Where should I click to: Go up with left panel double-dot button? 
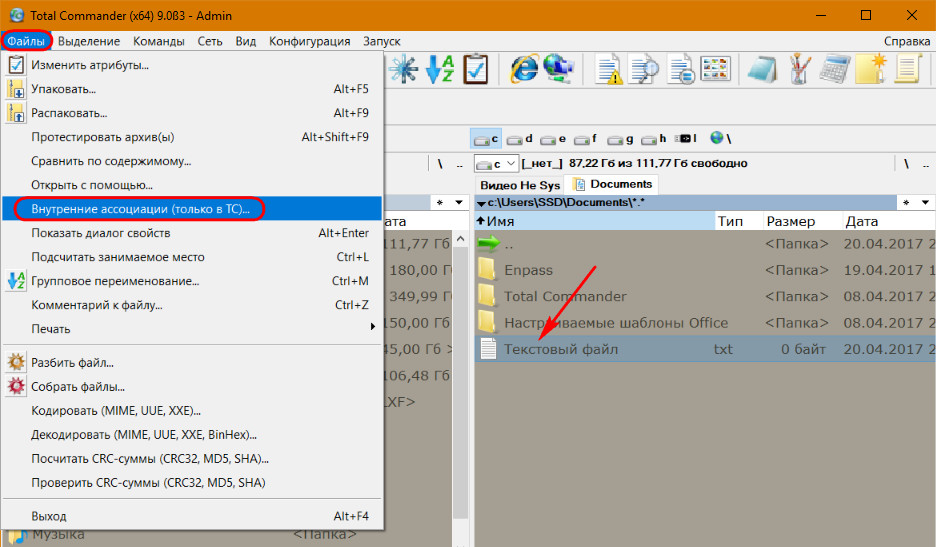point(459,164)
